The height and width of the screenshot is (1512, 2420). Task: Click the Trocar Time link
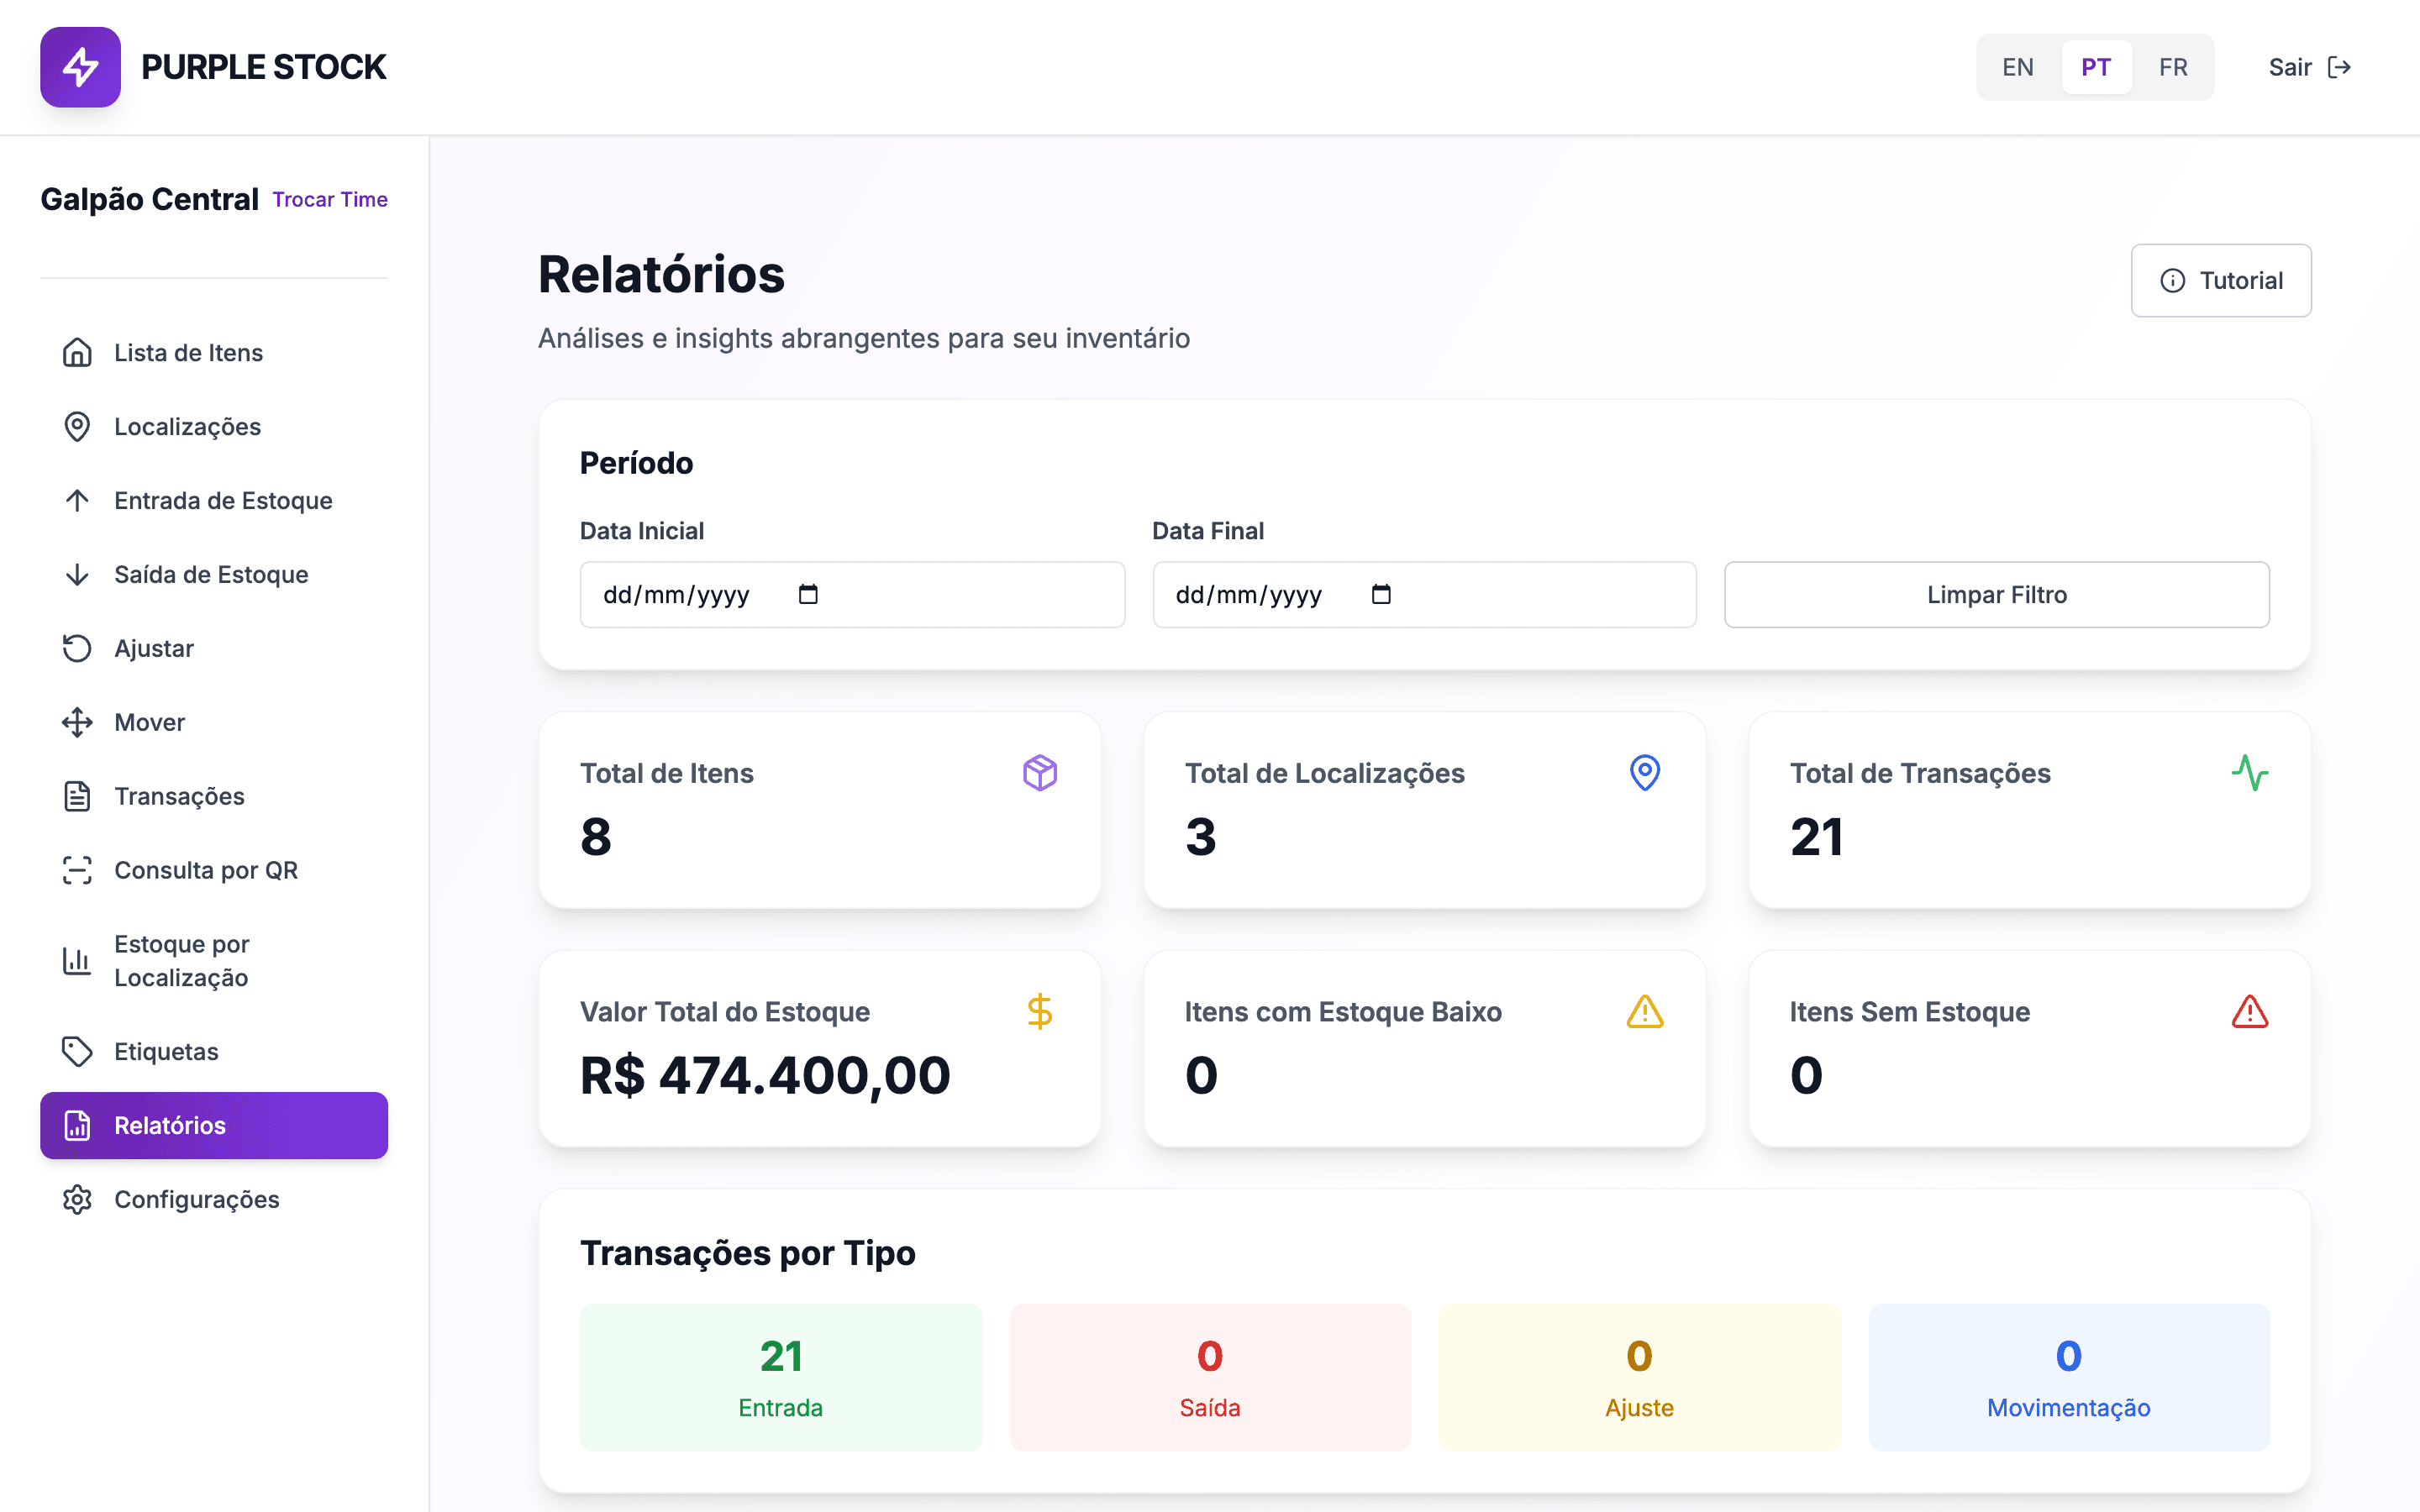(x=330, y=200)
